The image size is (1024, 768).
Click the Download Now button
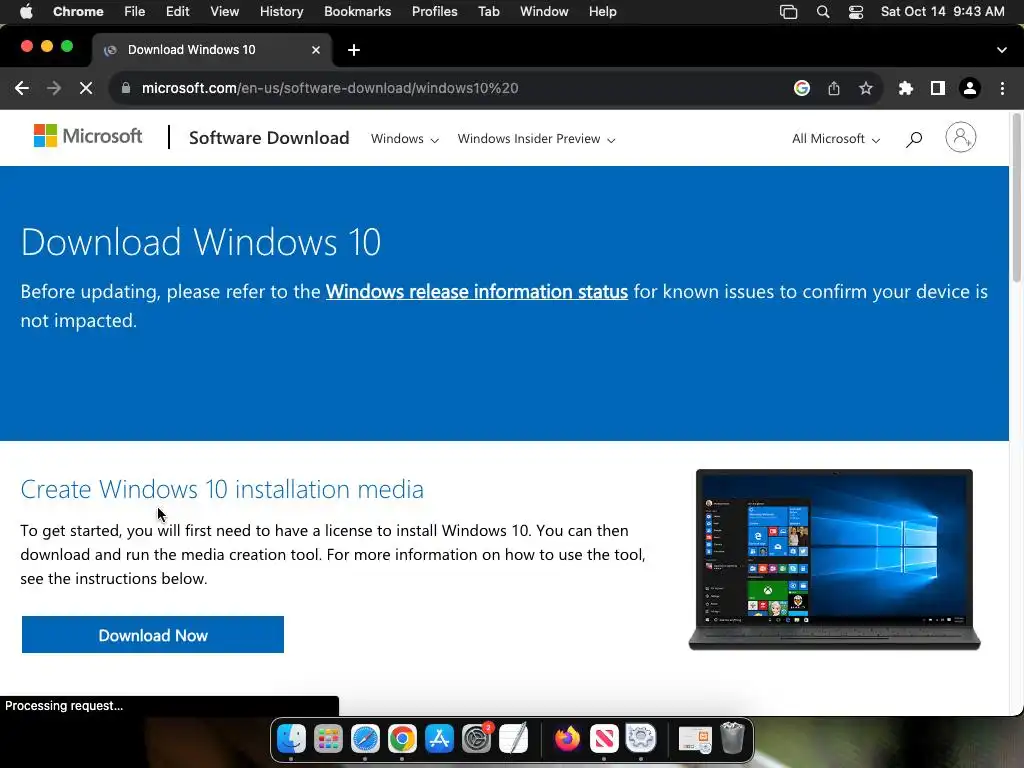(x=153, y=635)
